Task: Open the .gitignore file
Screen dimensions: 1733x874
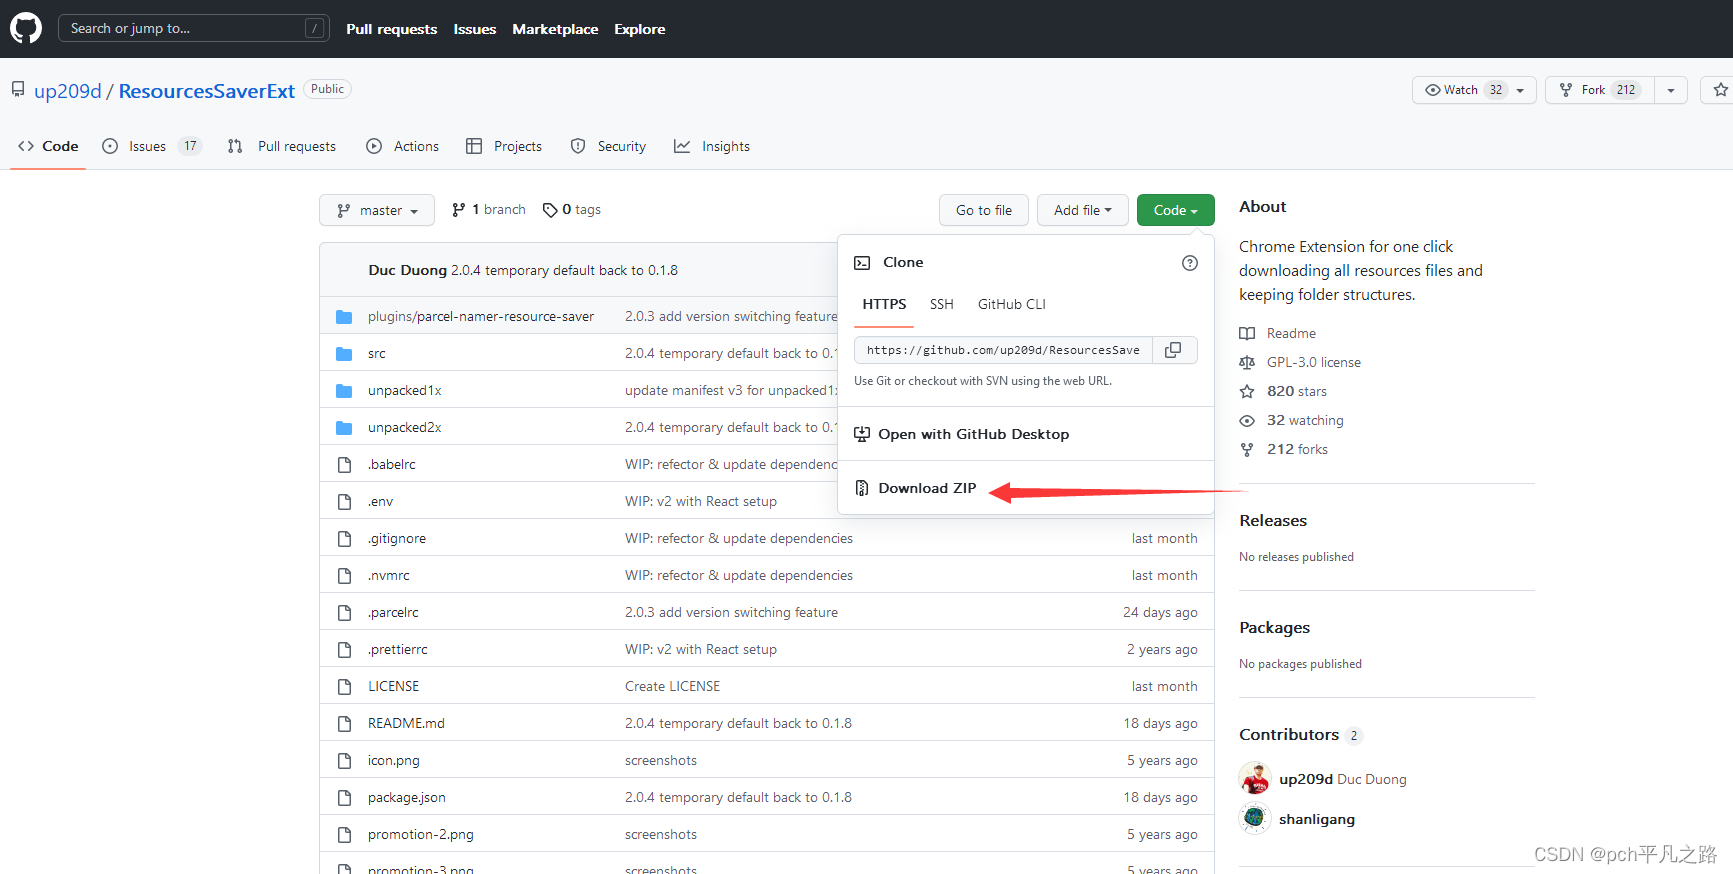Action: pos(397,538)
